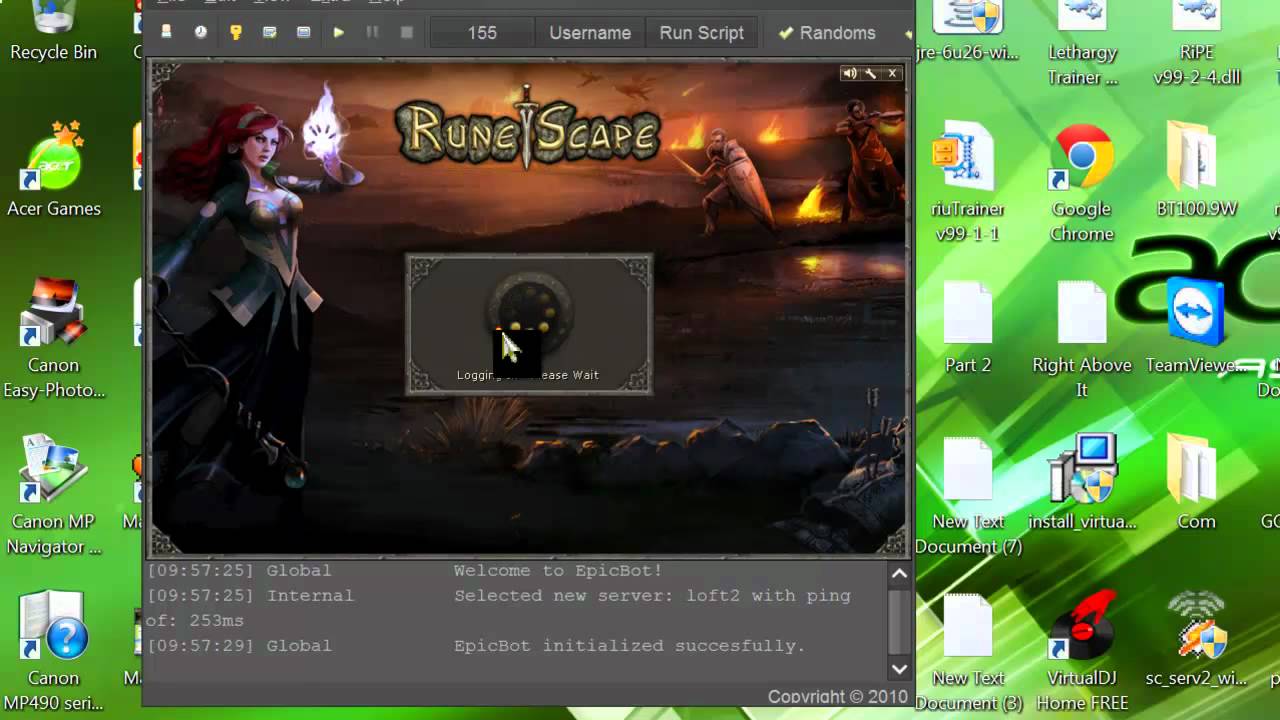Click 'EpicBot initialized succesfully.' log text

tap(629, 646)
